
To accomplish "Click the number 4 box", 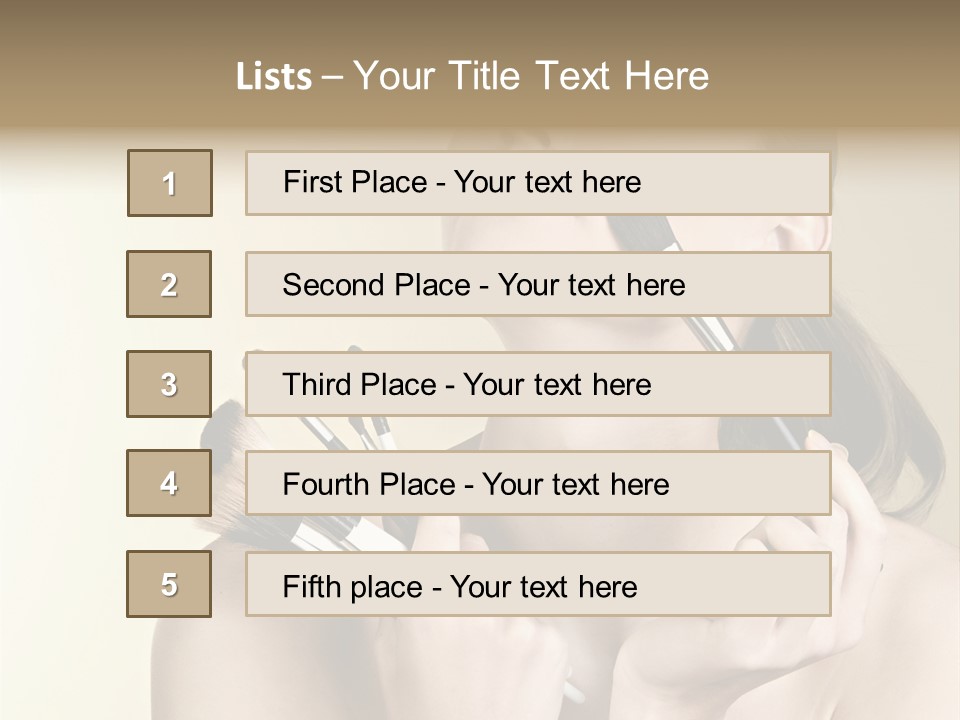I will click(169, 483).
